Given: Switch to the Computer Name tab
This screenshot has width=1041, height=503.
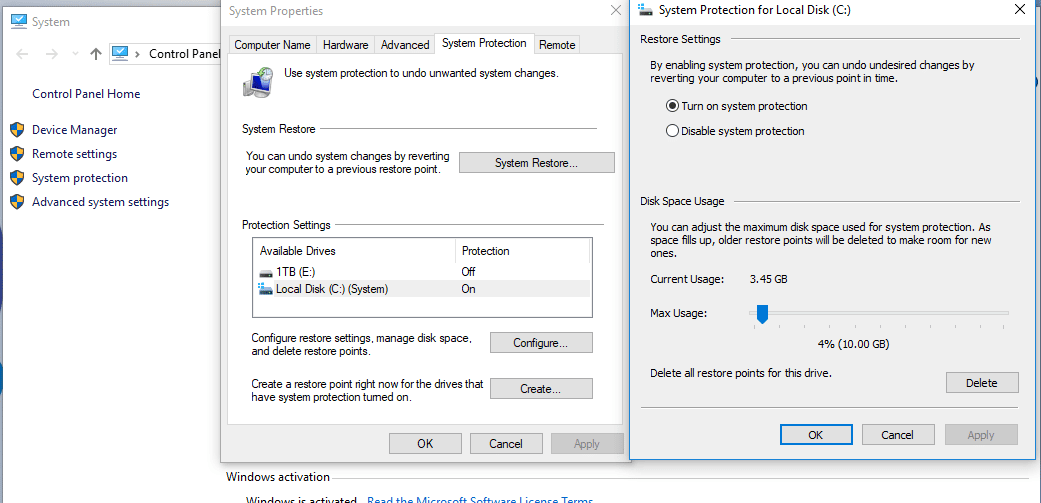Looking at the screenshot, I should click(x=272, y=45).
